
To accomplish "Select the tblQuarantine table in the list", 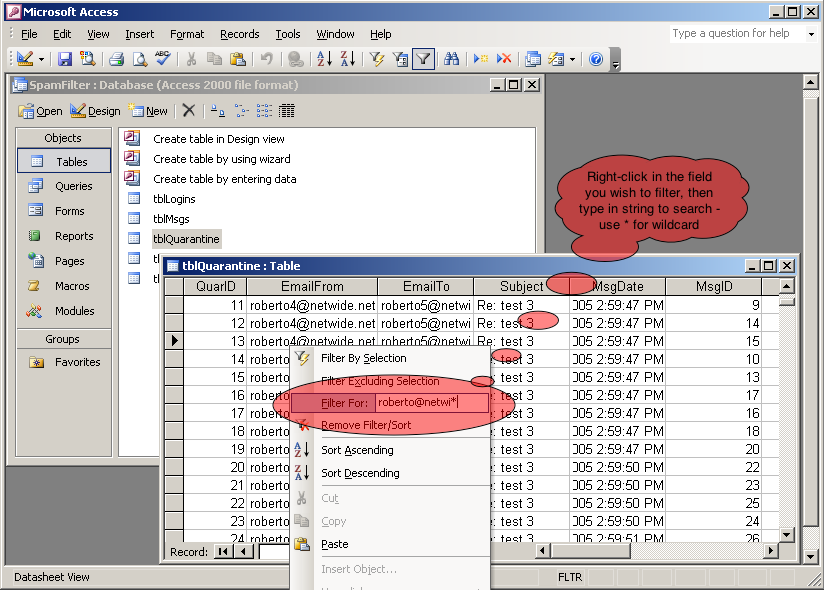I will point(186,239).
